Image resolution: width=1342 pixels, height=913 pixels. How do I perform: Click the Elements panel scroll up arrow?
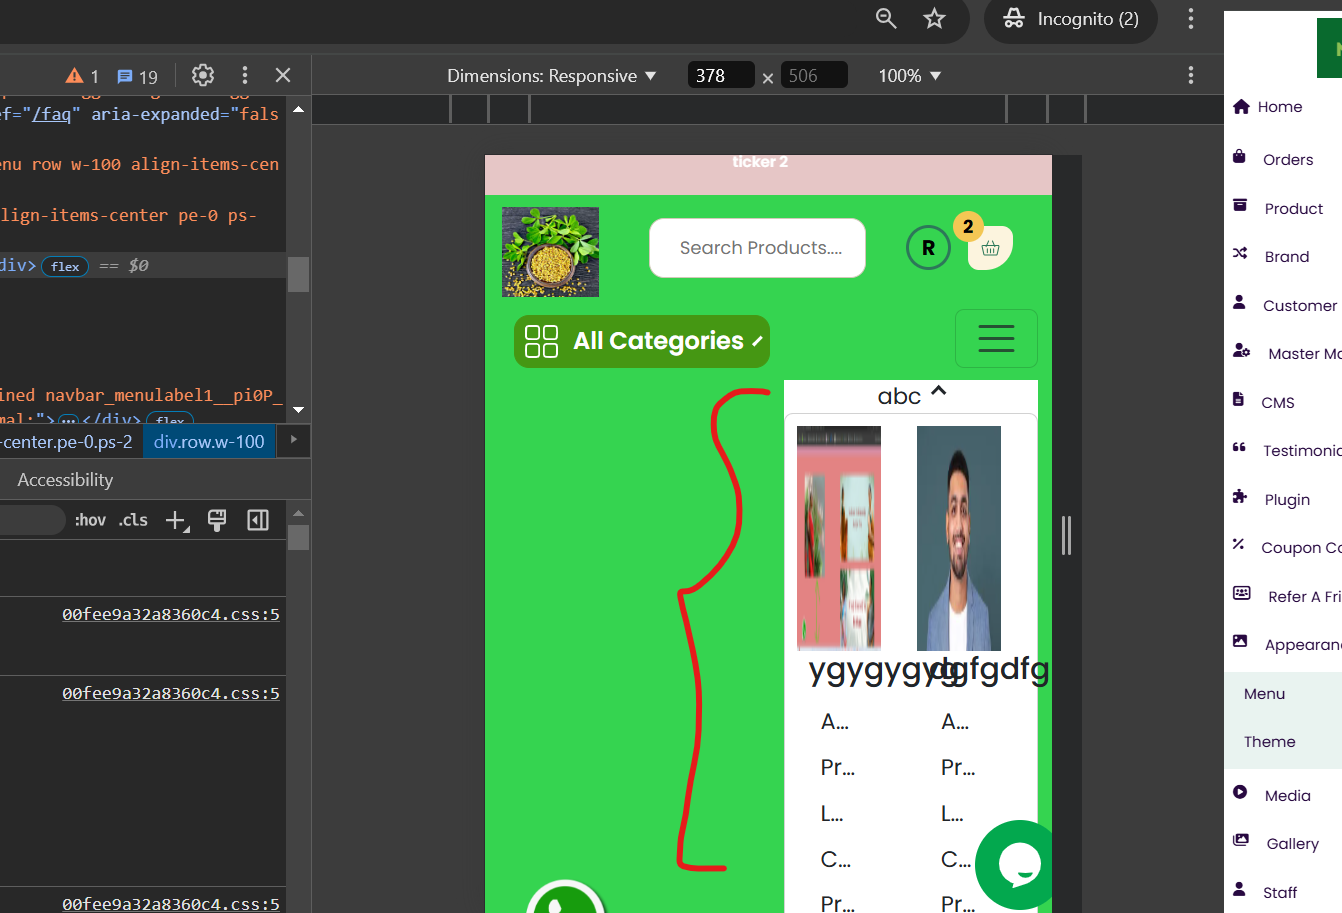coord(298,108)
